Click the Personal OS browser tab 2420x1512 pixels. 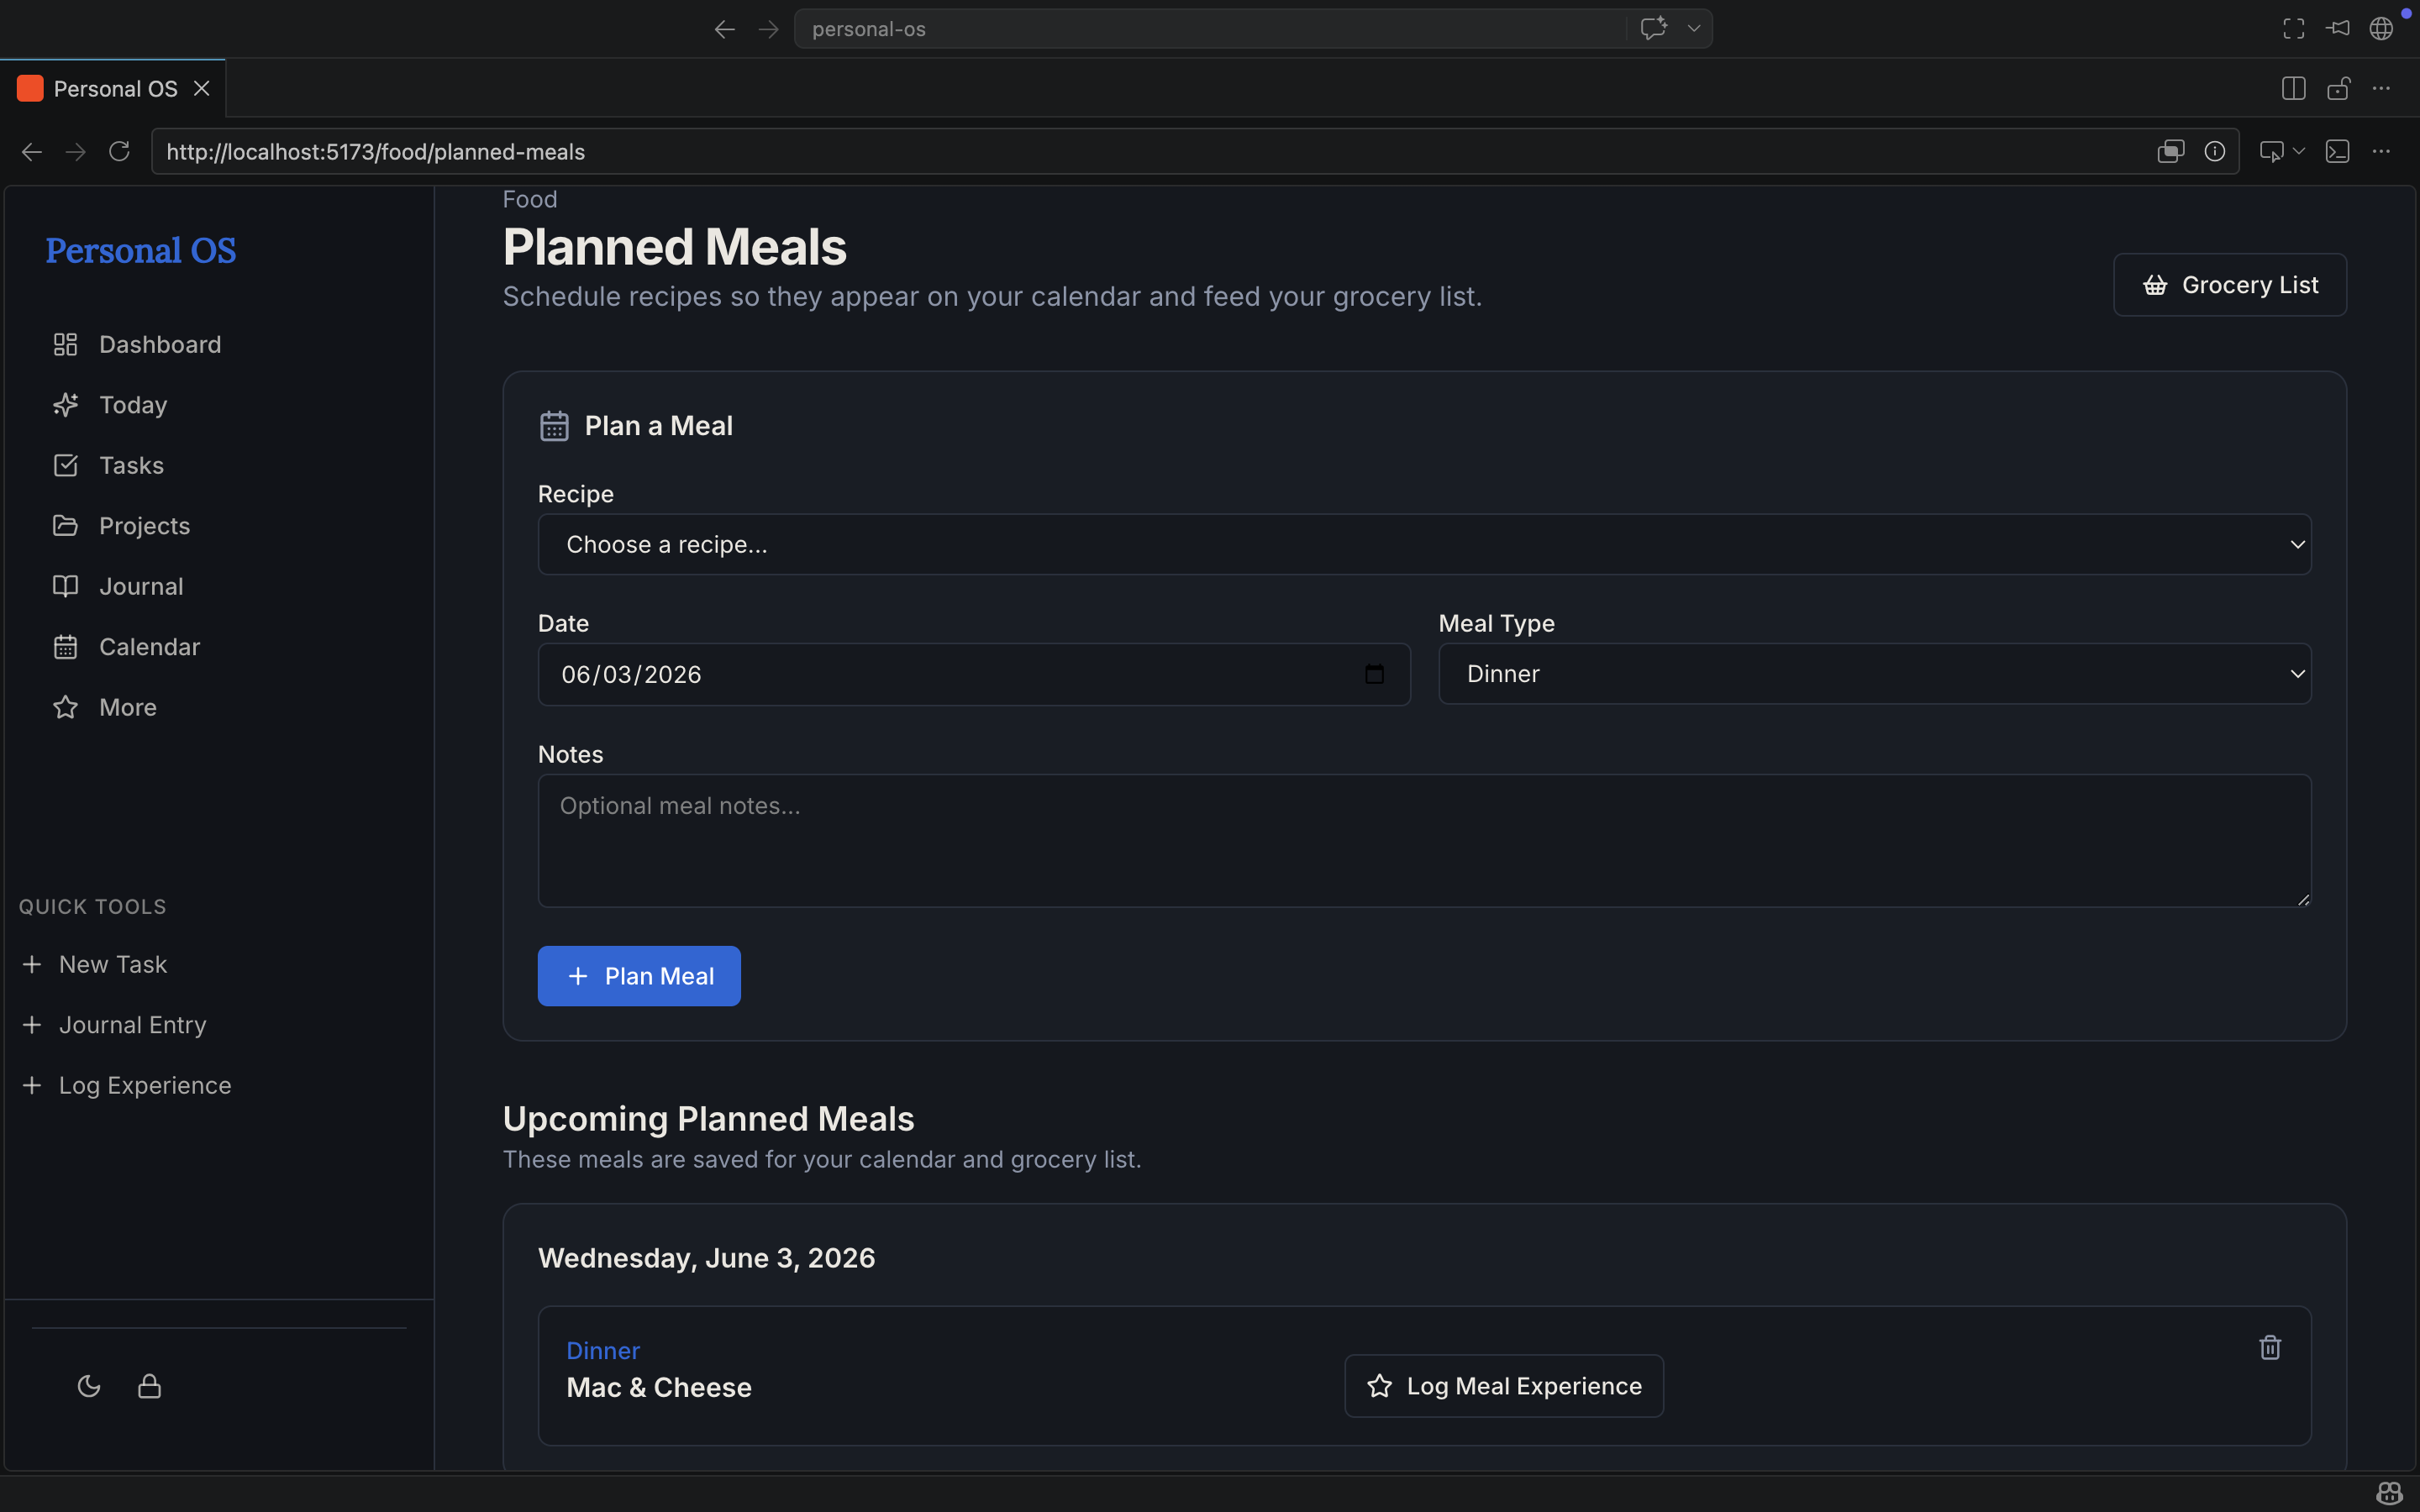click(113, 89)
